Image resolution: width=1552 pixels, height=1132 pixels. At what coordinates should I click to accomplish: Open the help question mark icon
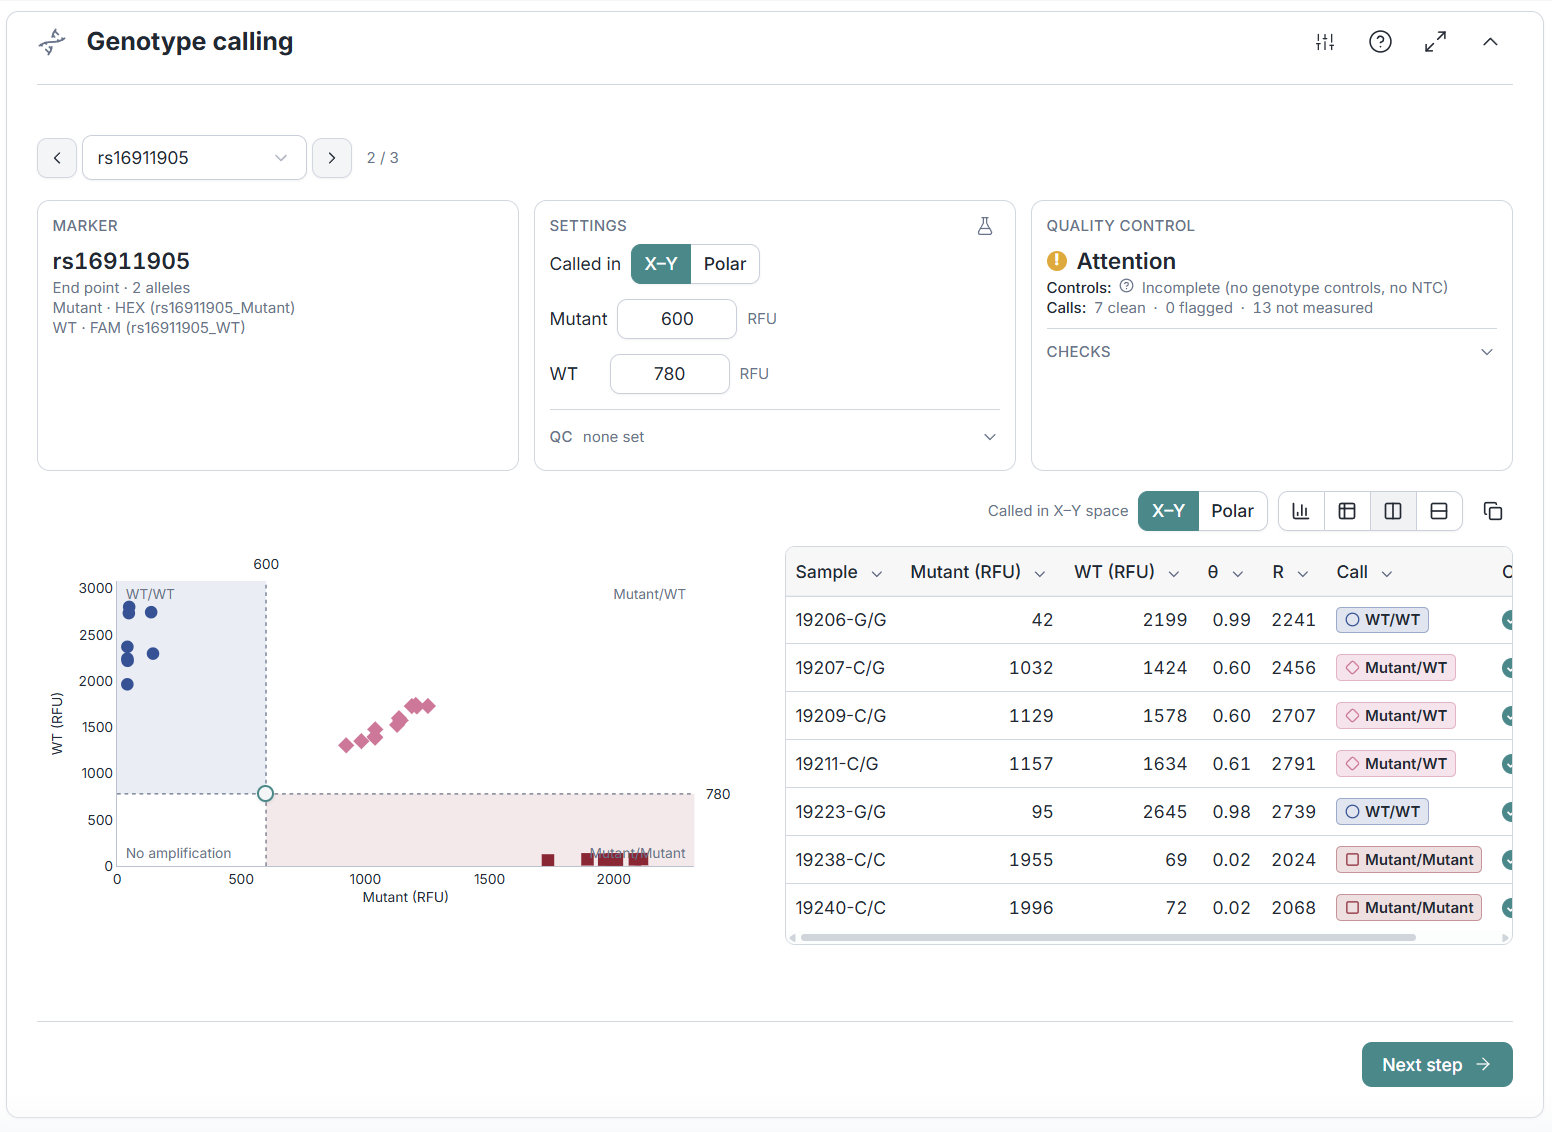coord(1380,42)
